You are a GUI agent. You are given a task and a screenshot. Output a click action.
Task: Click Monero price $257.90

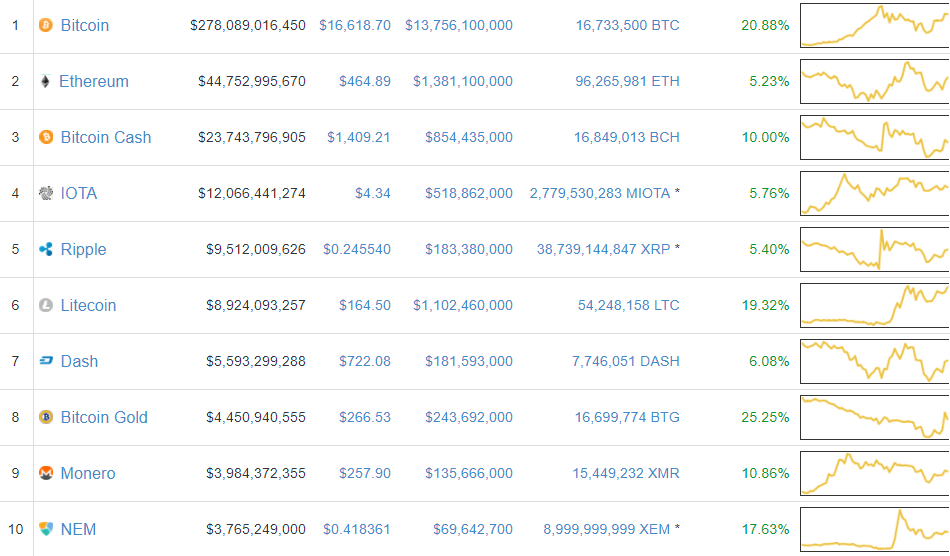tap(365, 474)
